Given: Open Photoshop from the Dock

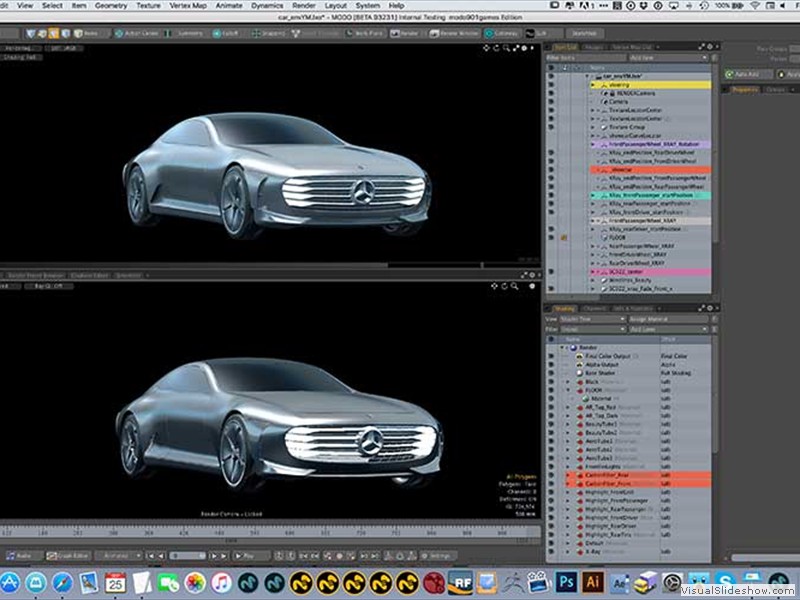Looking at the screenshot, I should [x=566, y=582].
